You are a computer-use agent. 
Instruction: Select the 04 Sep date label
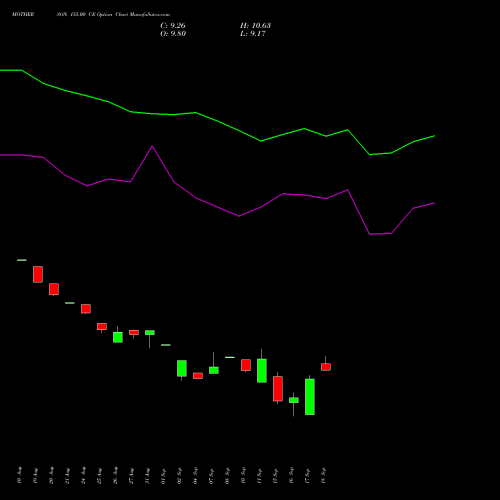coord(195,476)
